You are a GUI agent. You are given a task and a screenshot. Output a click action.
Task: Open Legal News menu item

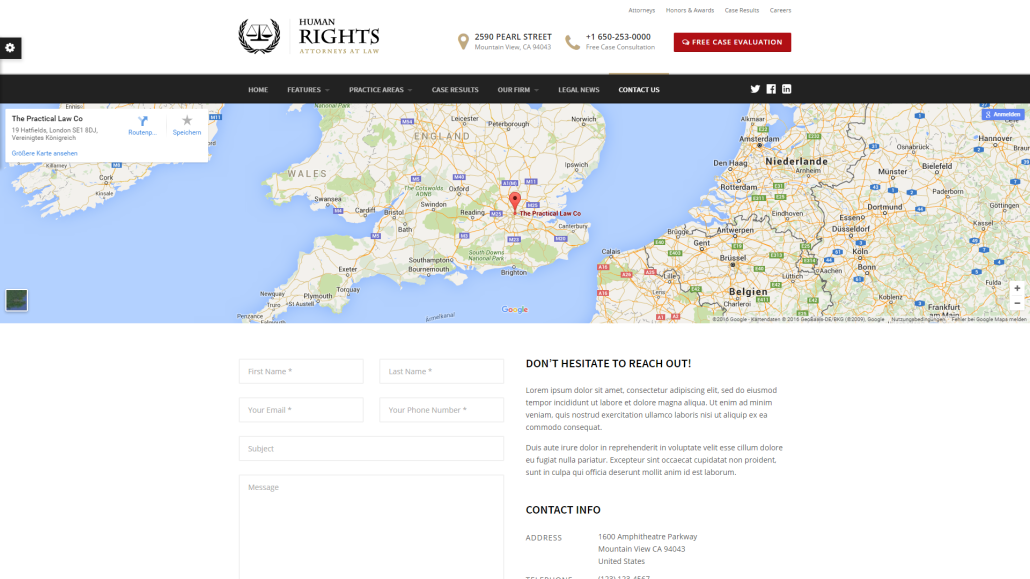click(x=579, y=90)
